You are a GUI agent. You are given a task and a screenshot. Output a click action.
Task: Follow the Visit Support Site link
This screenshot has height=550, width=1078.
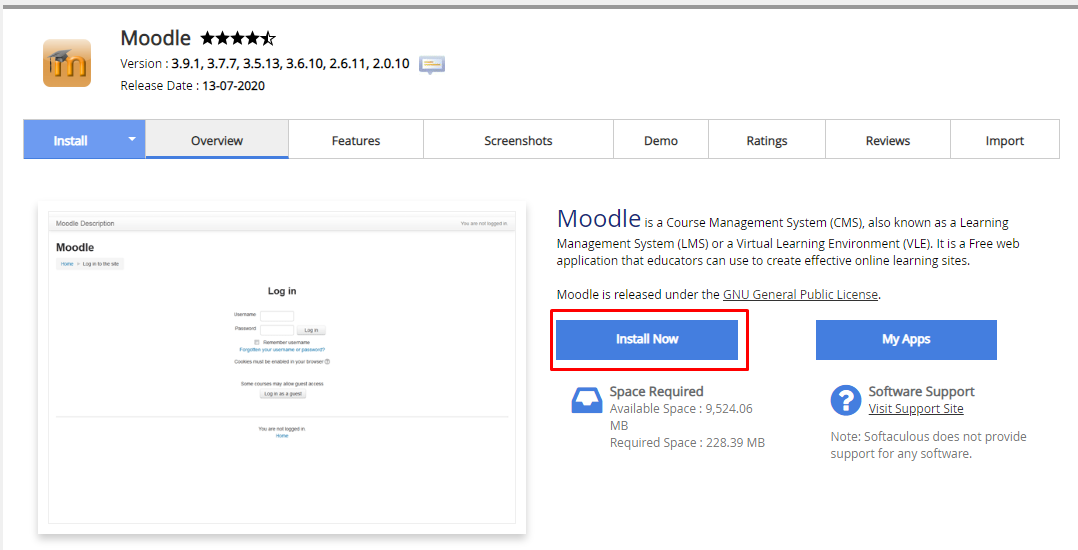(x=916, y=408)
